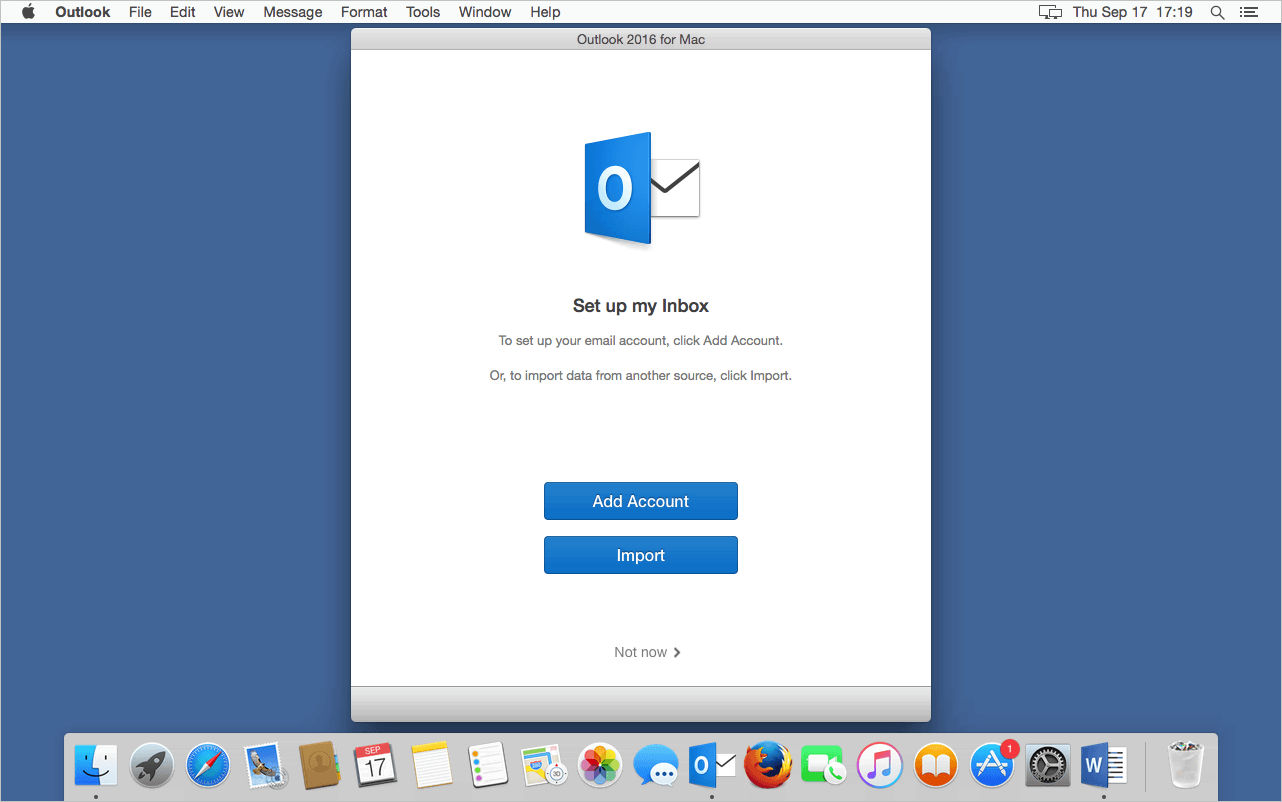Open the Message menu

coord(293,12)
